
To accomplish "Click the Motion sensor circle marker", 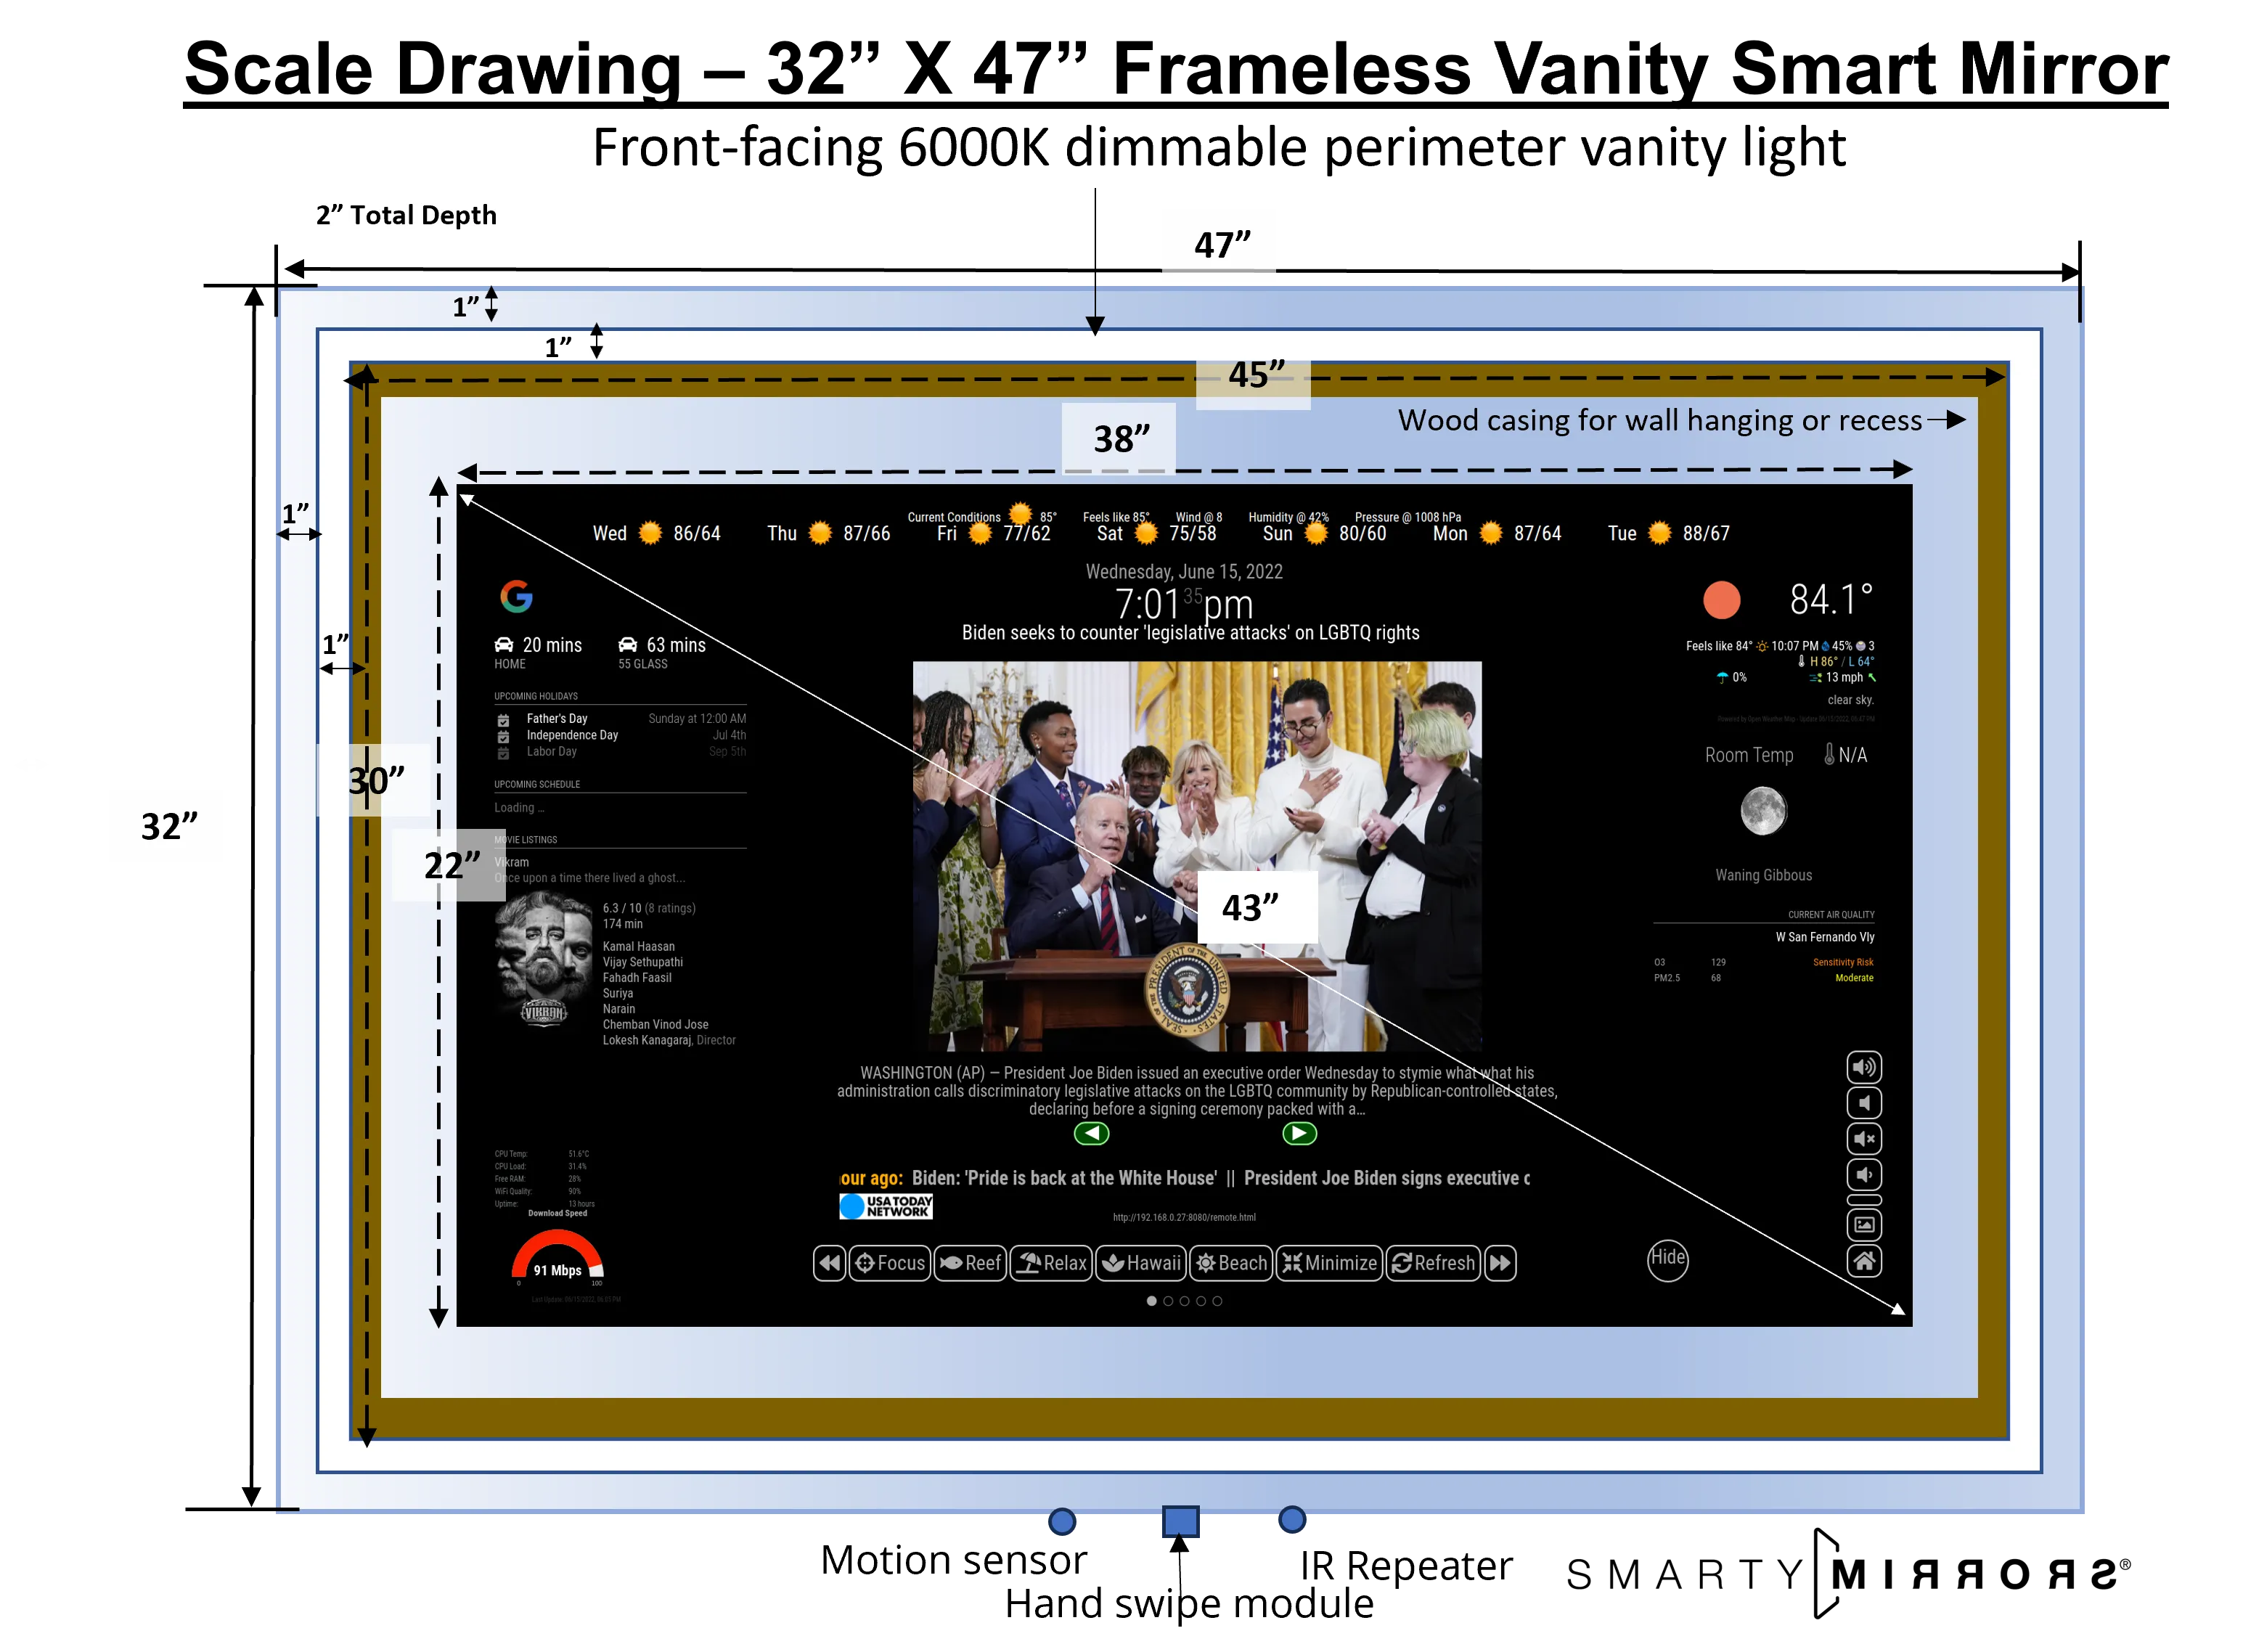I will [1062, 1522].
